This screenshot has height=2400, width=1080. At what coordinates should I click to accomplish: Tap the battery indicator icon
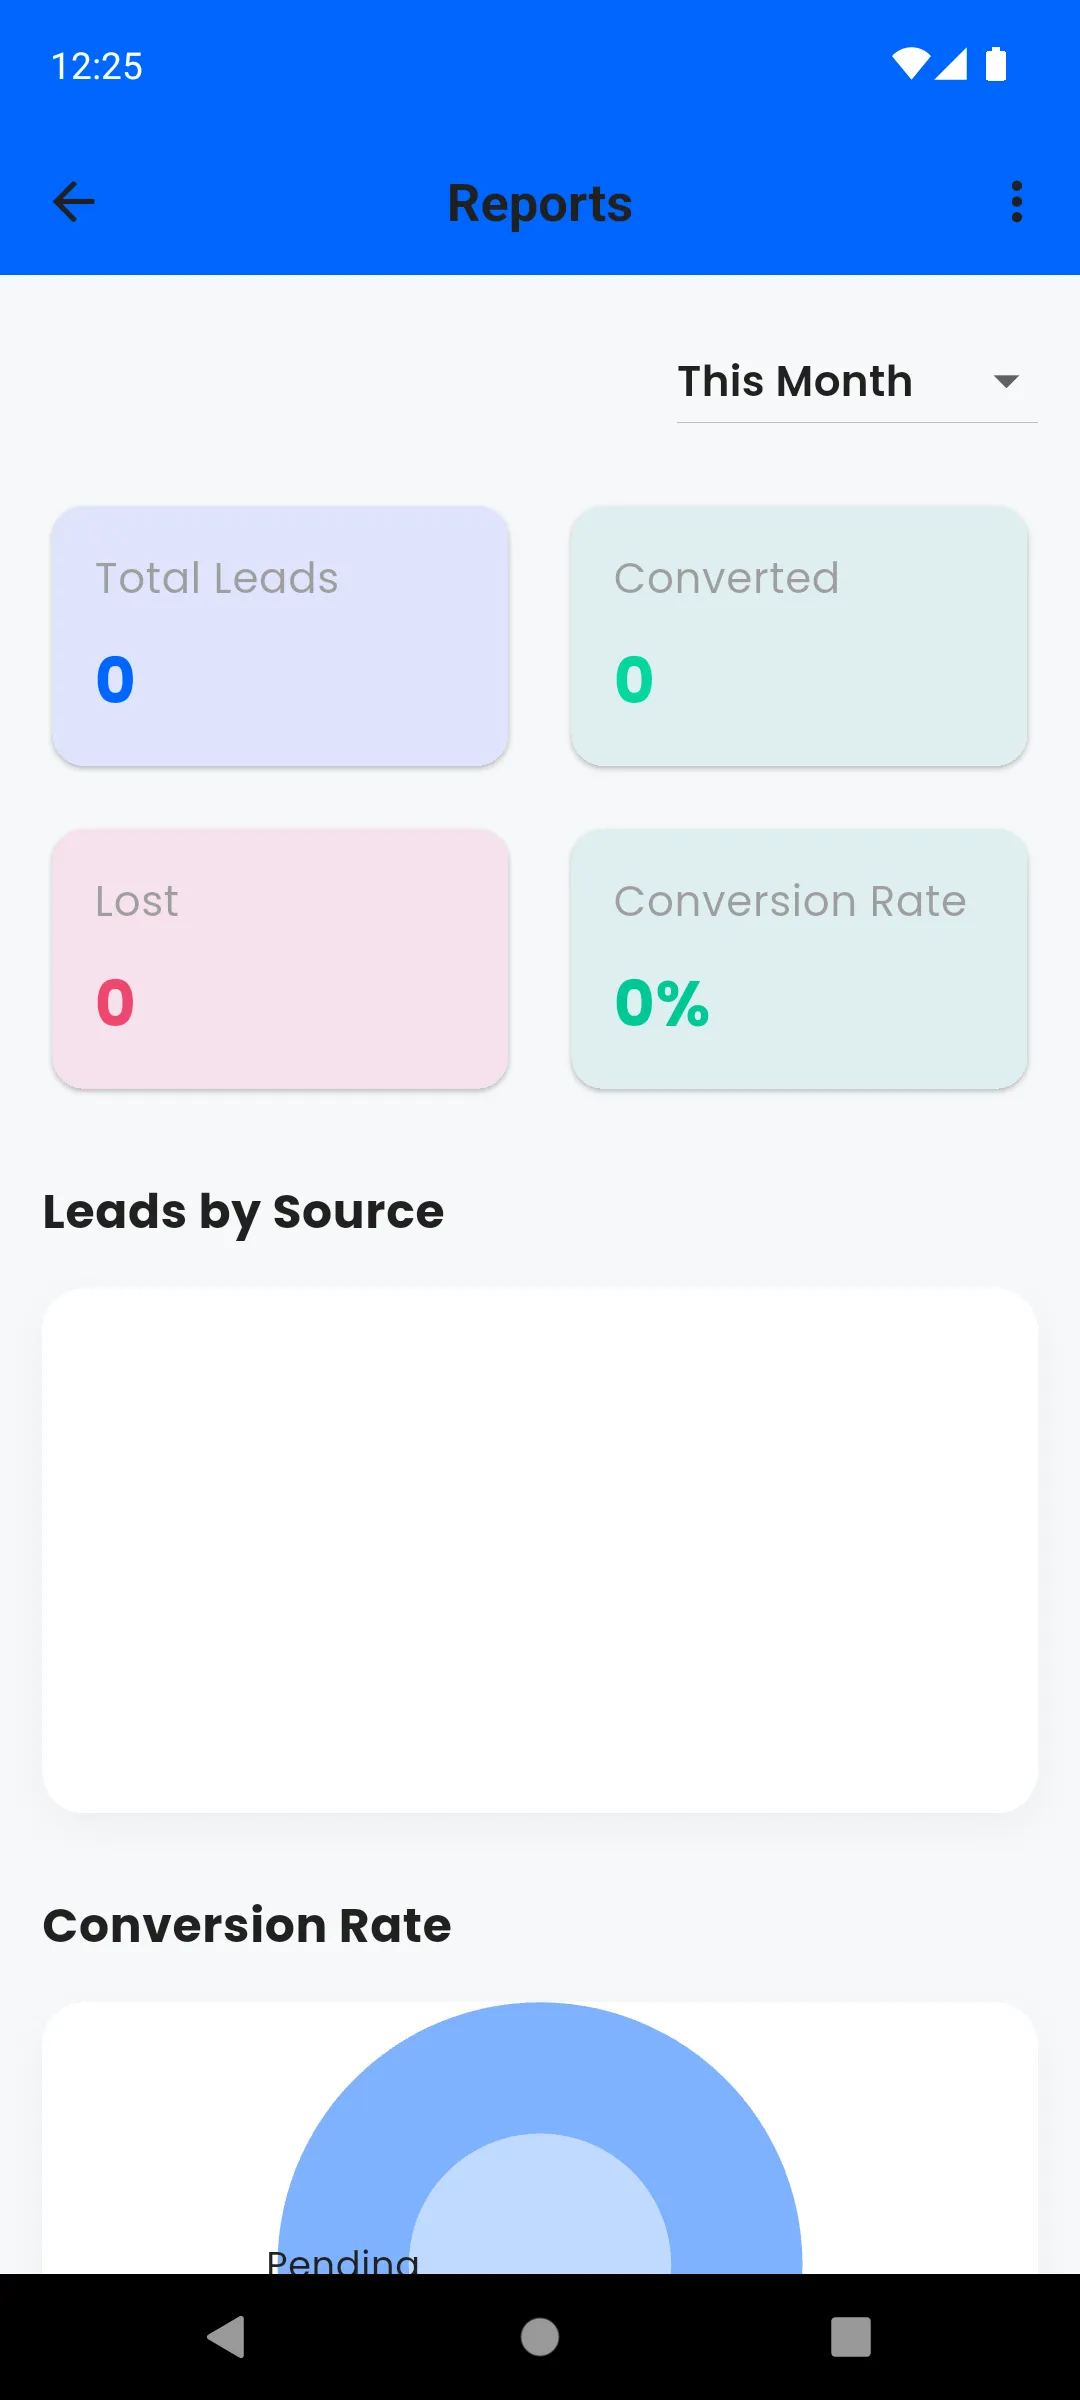tap(996, 63)
